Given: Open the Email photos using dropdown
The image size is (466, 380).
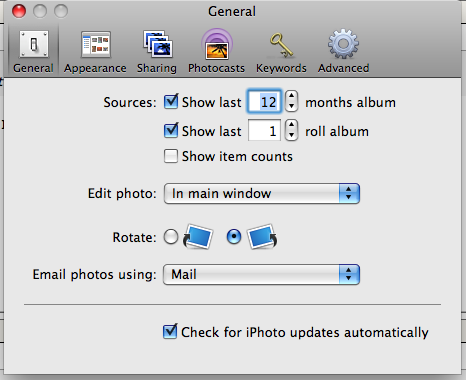Looking at the screenshot, I should point(262,274).
